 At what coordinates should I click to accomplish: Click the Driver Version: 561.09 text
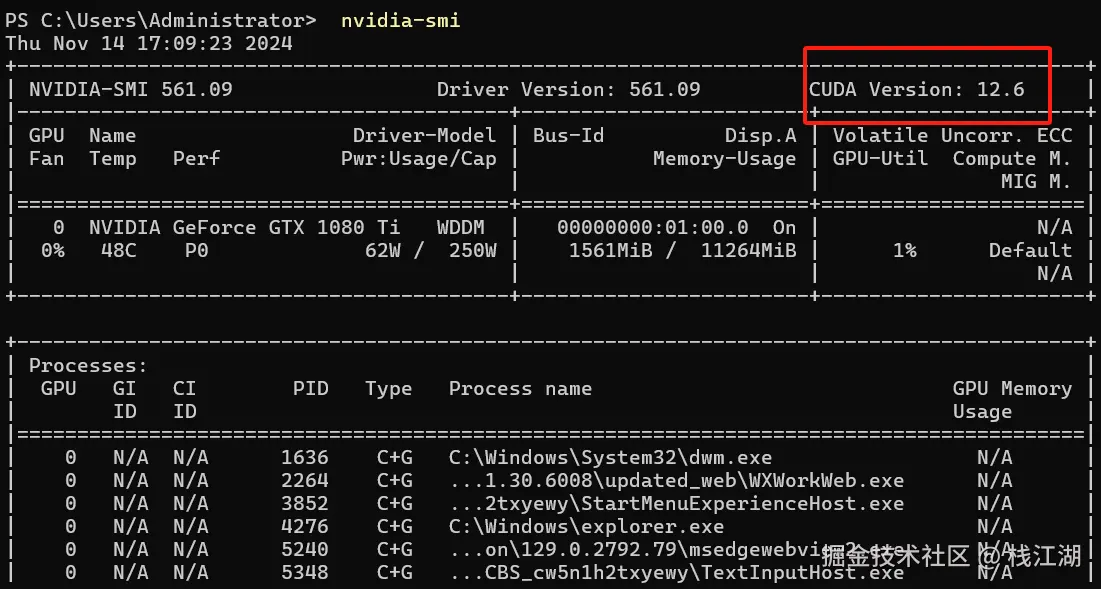pyautogui.click(x=568, y=89)
